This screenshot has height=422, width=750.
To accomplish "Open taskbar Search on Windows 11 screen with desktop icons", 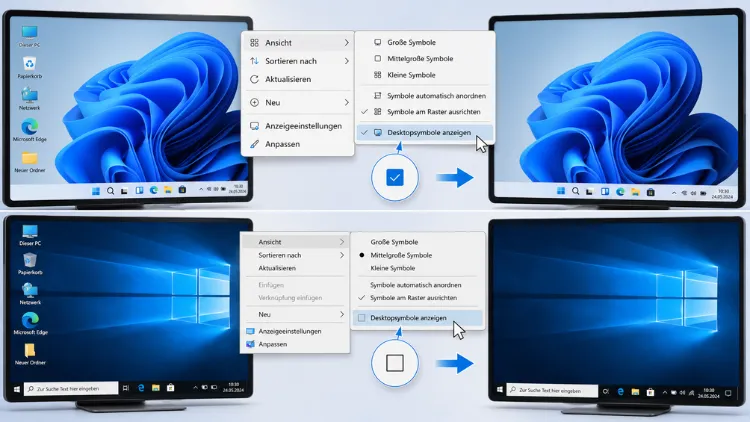I will click(110, 191).
